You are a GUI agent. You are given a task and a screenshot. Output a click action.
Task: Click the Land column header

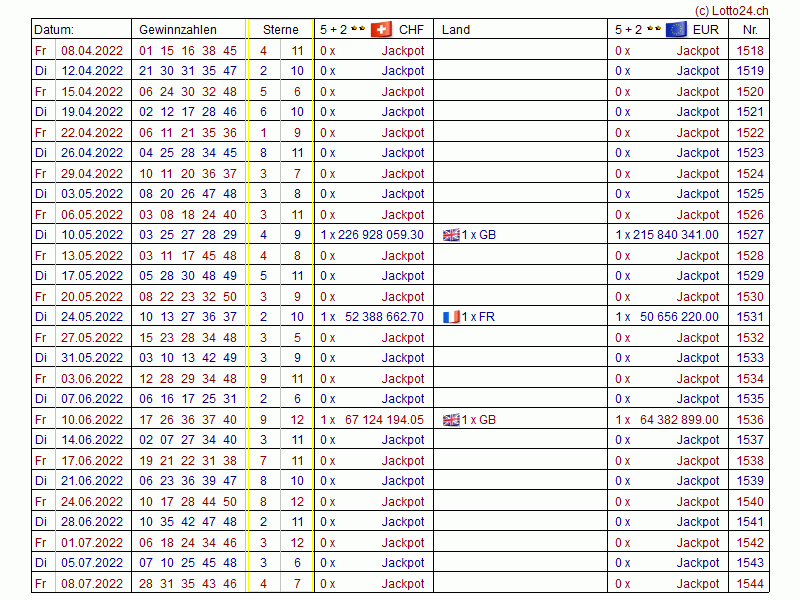[x=456, y=30]
